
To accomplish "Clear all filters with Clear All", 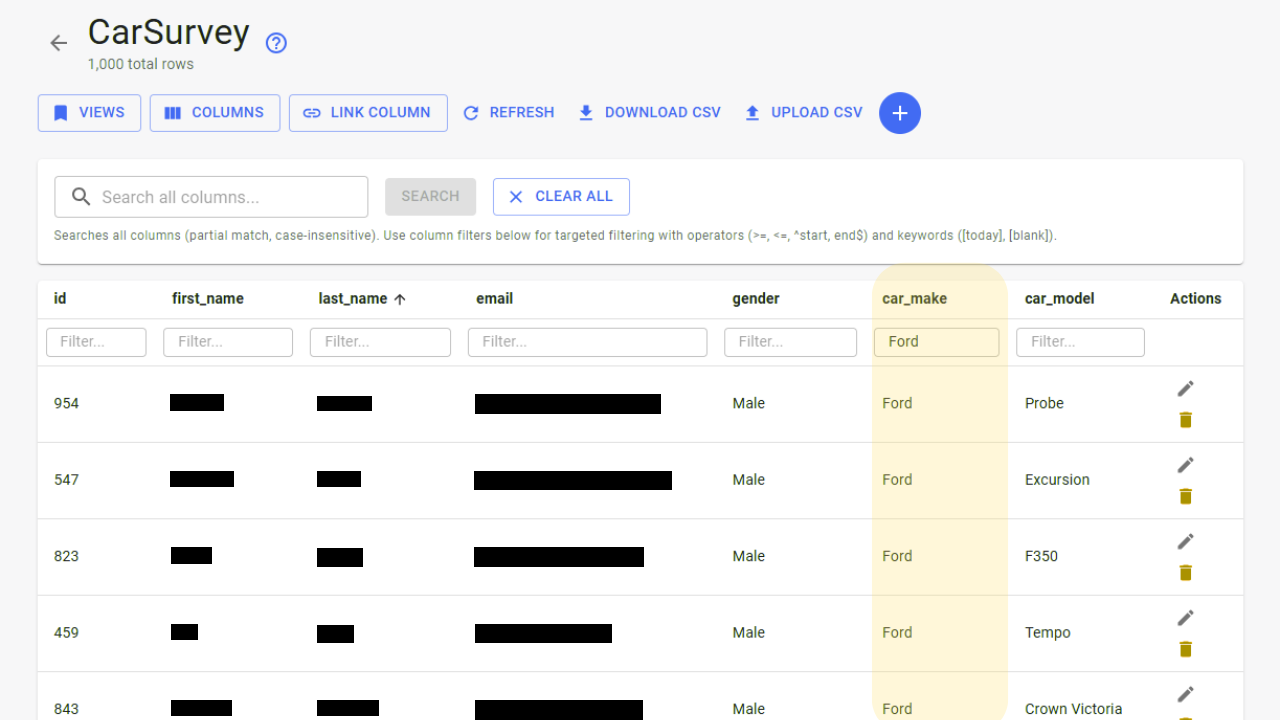I will (561, 197).
